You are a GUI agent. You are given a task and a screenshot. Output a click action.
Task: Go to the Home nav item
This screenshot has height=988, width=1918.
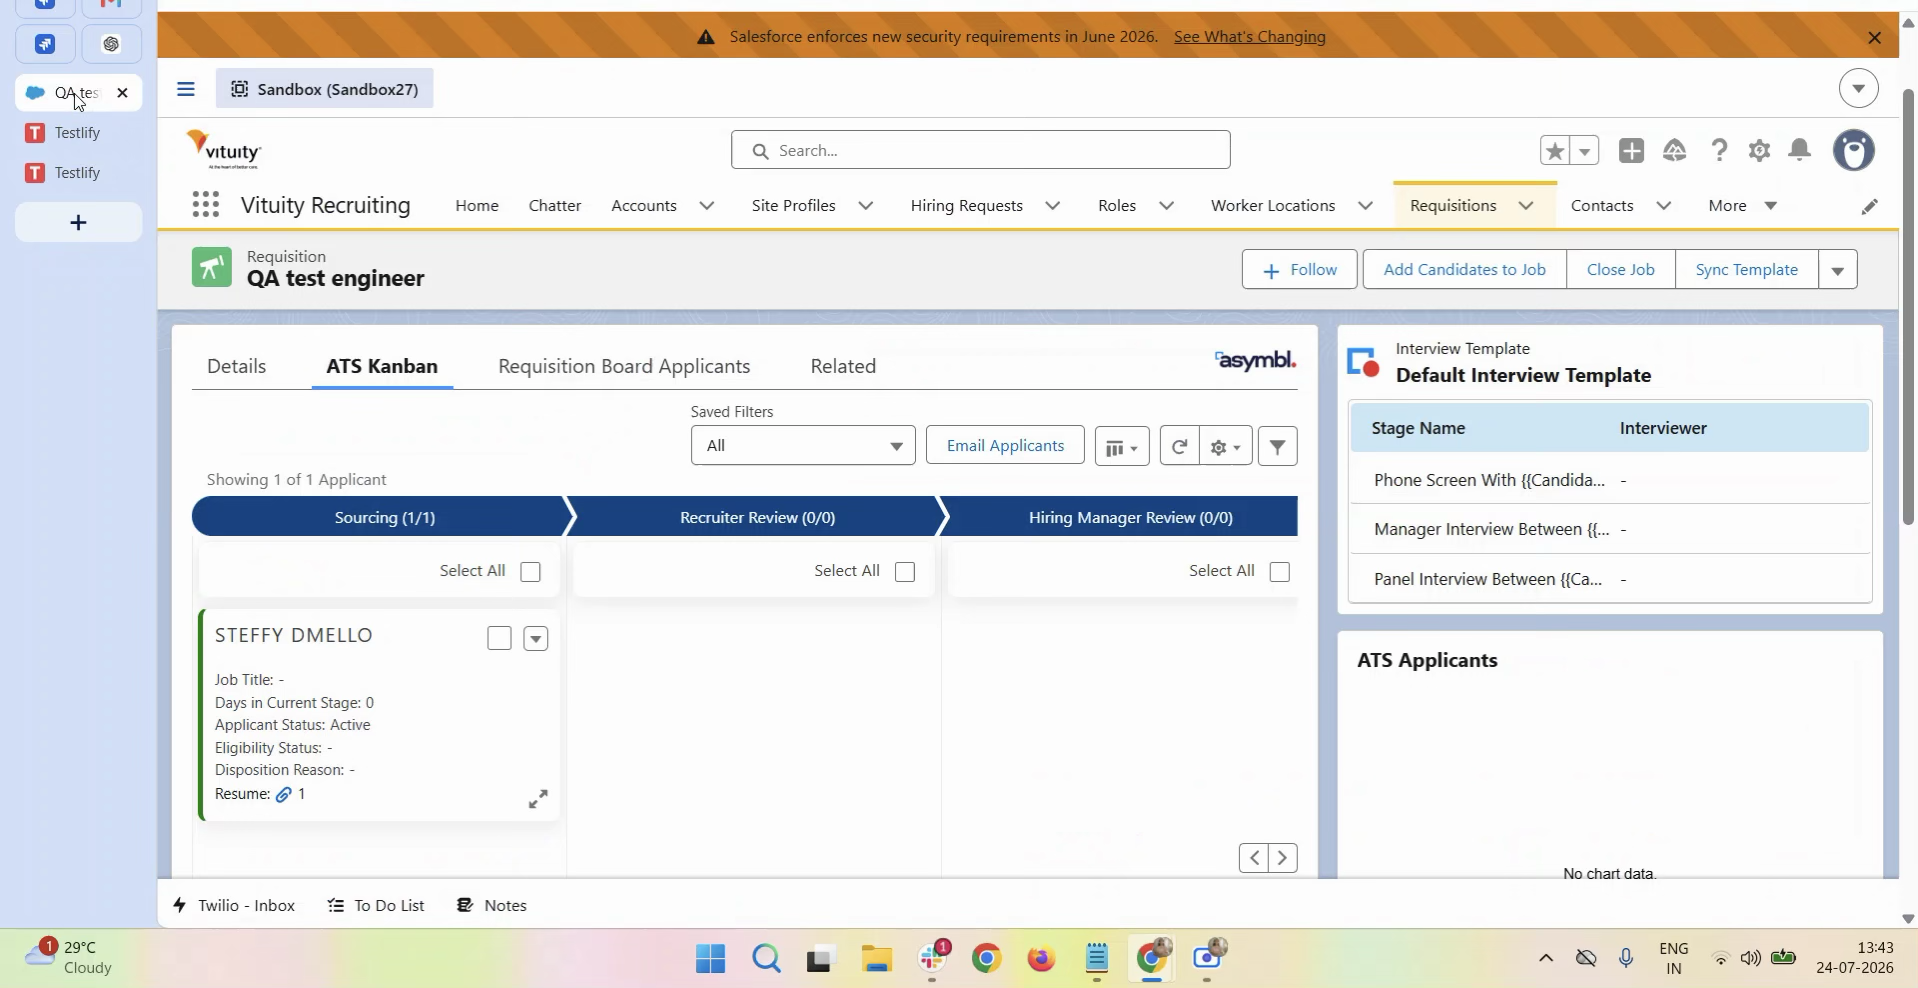tap(477, 206)
